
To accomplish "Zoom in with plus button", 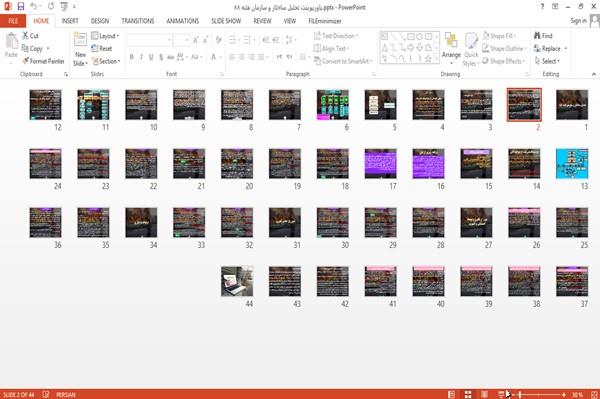I will (x=564, y=394).
